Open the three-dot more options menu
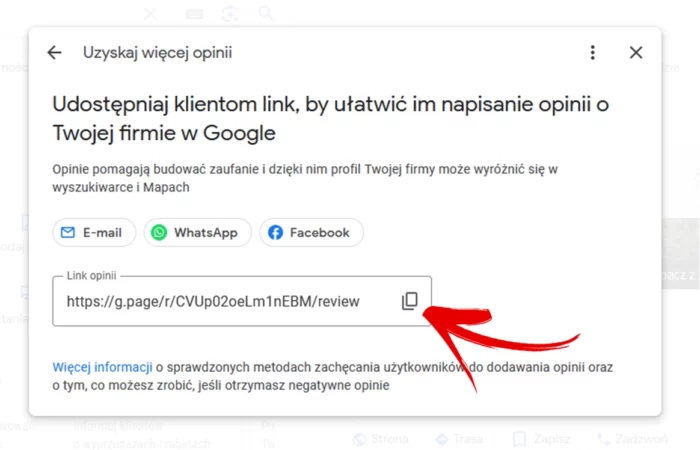Image resolution: width=700 pixels, height=450 pixels. pos(592,53)
